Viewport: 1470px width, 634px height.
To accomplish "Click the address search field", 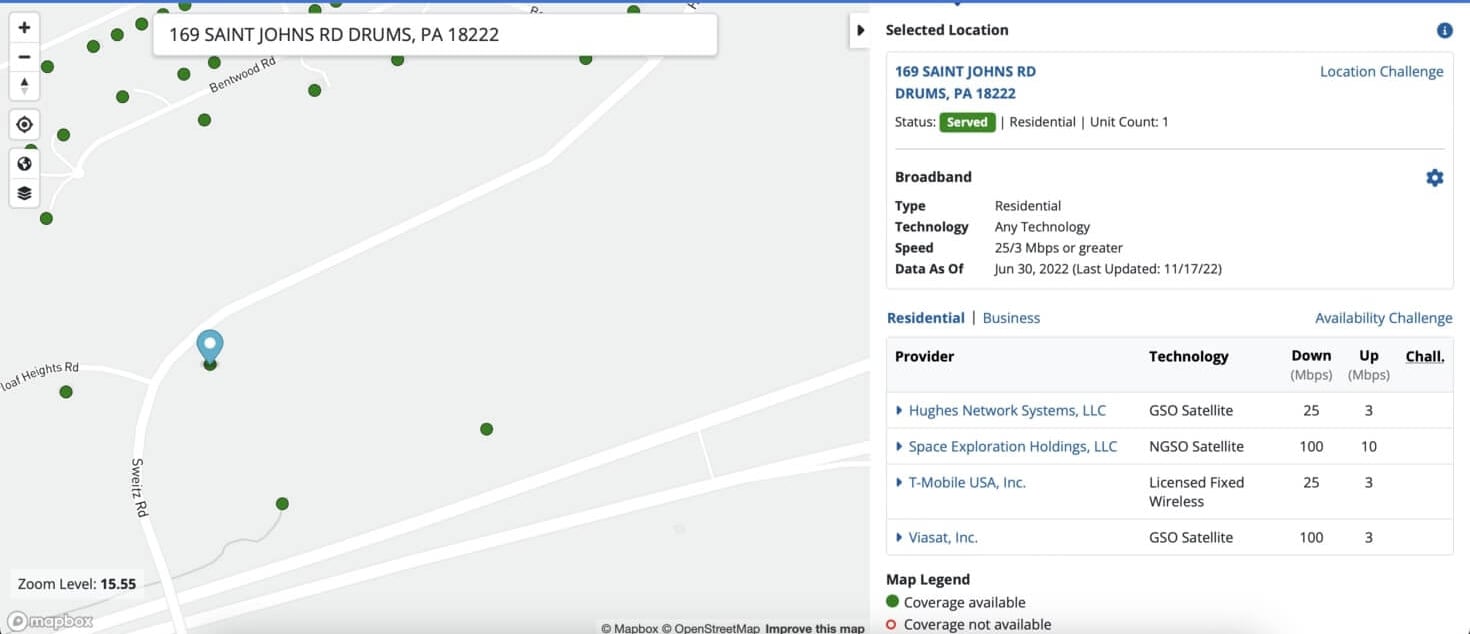I will click(434, 35).
